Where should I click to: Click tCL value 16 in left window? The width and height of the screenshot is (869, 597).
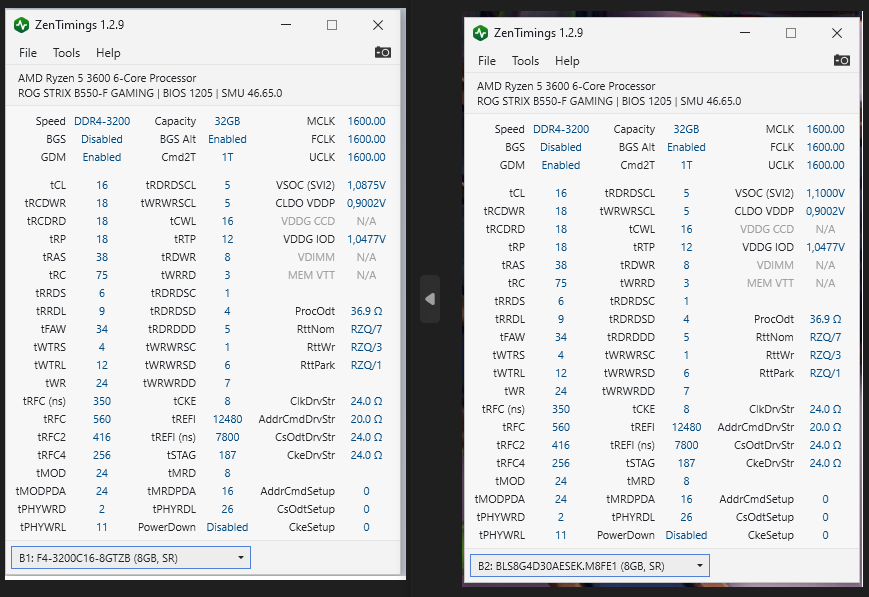[102, 185]
